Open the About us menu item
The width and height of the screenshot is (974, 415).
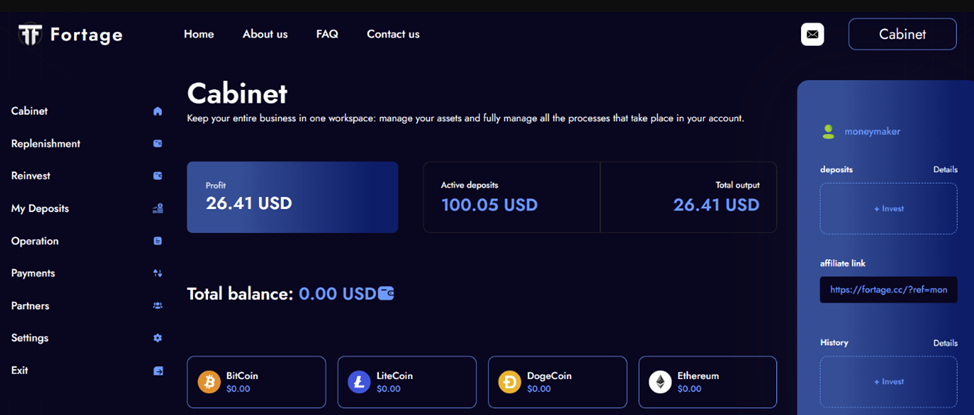point(265,34)
